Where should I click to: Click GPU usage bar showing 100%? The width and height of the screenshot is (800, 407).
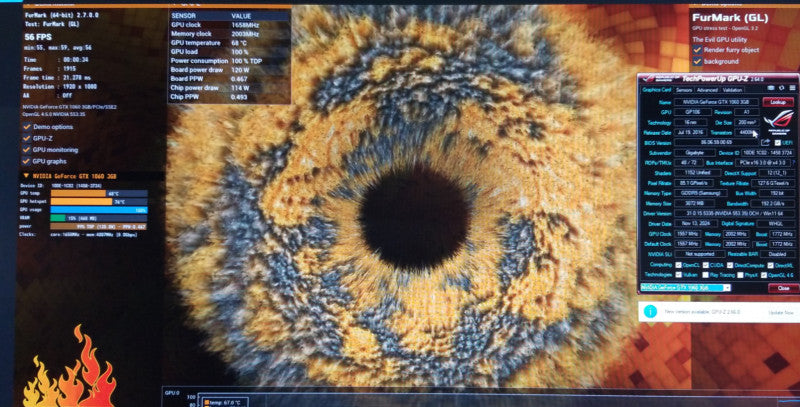[x=99, y=210]
